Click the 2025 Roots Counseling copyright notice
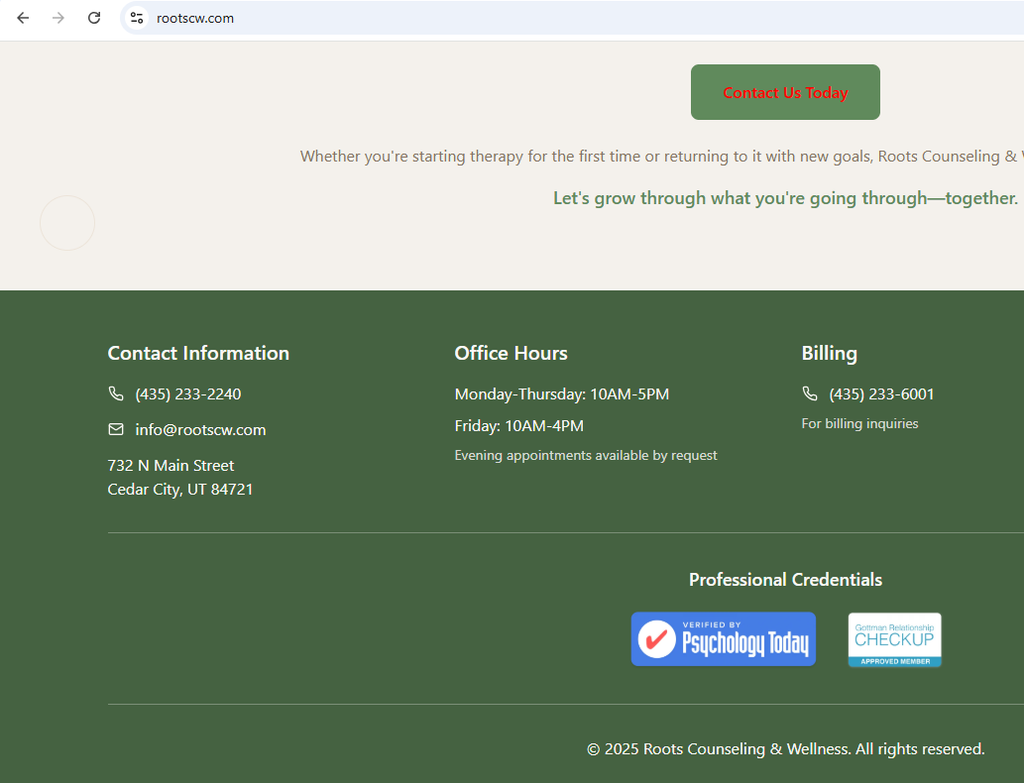The width and height of the screenshot is (1024, 783). click(x=785, y=748)
